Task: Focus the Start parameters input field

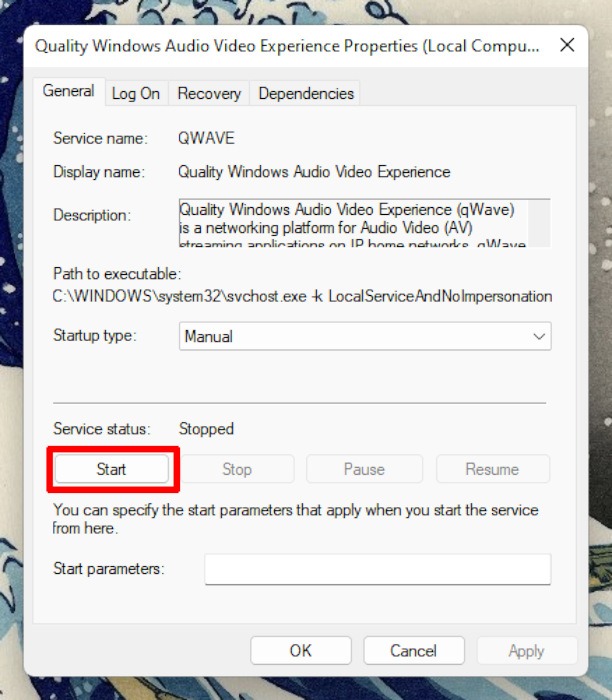Action: 378,569
